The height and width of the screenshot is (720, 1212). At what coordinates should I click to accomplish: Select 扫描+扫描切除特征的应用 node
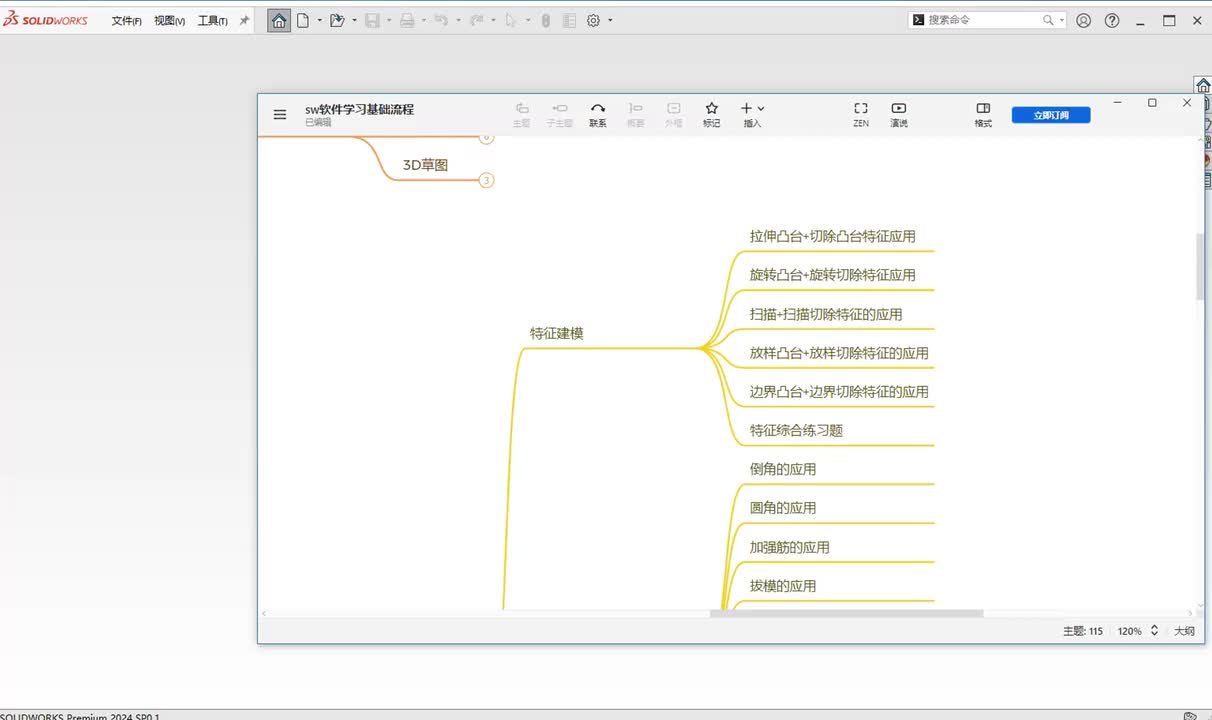(x=826, y=314)
